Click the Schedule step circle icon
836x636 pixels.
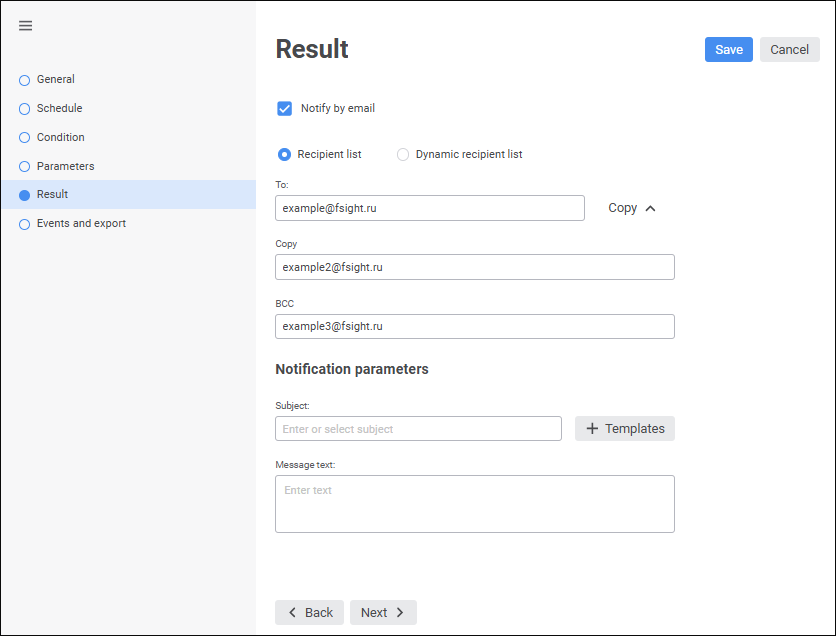25,109
